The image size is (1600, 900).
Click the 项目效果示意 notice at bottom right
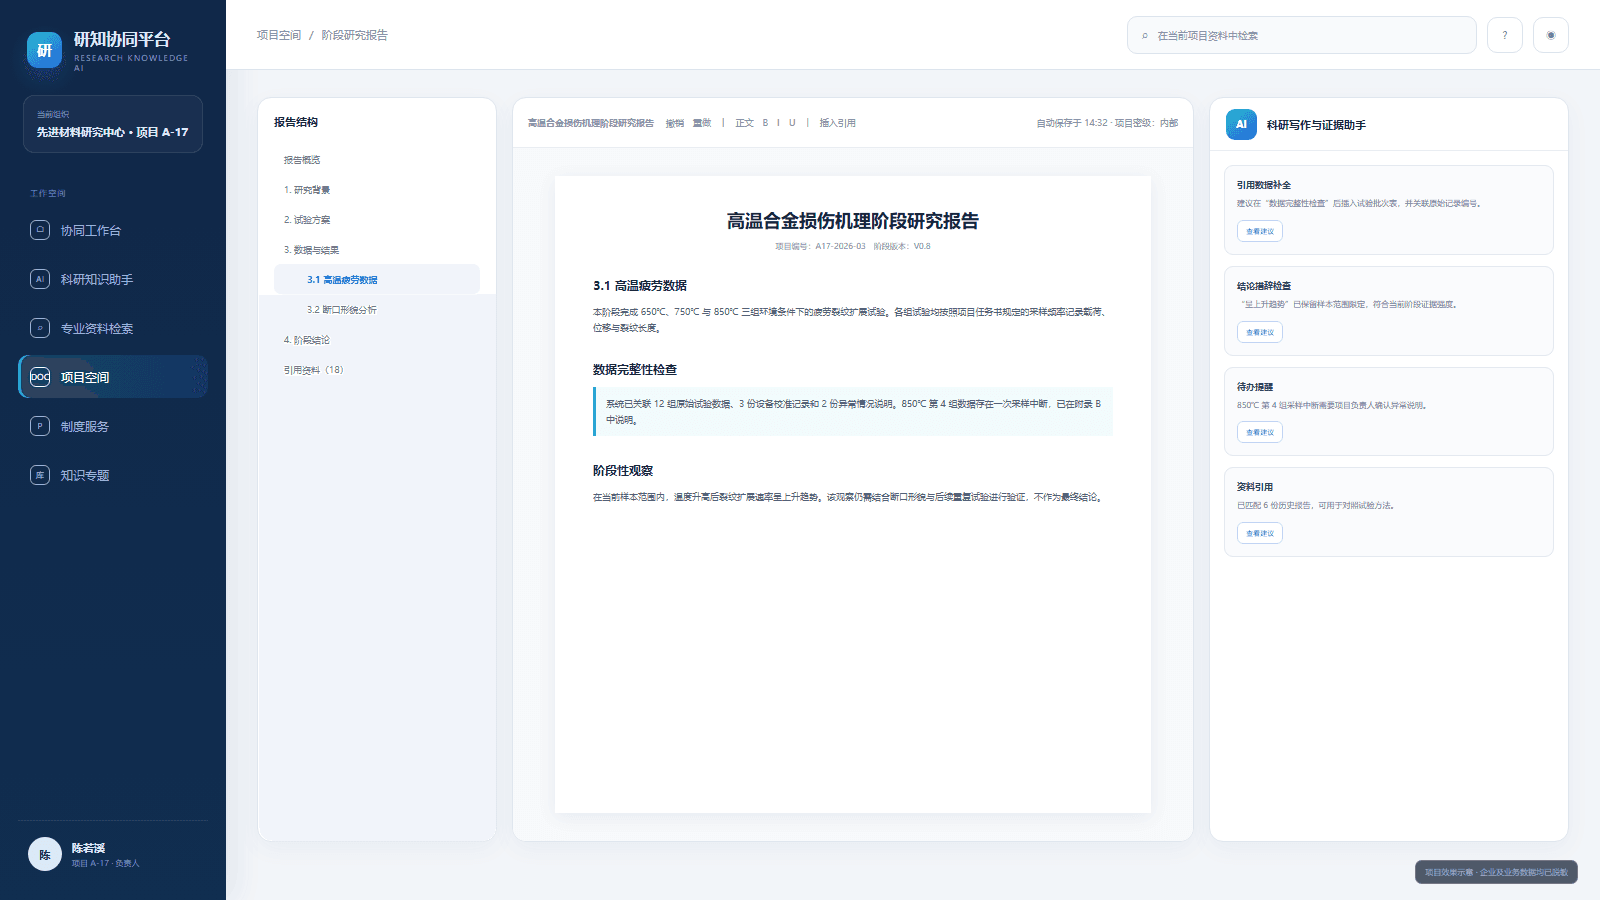1496,872
